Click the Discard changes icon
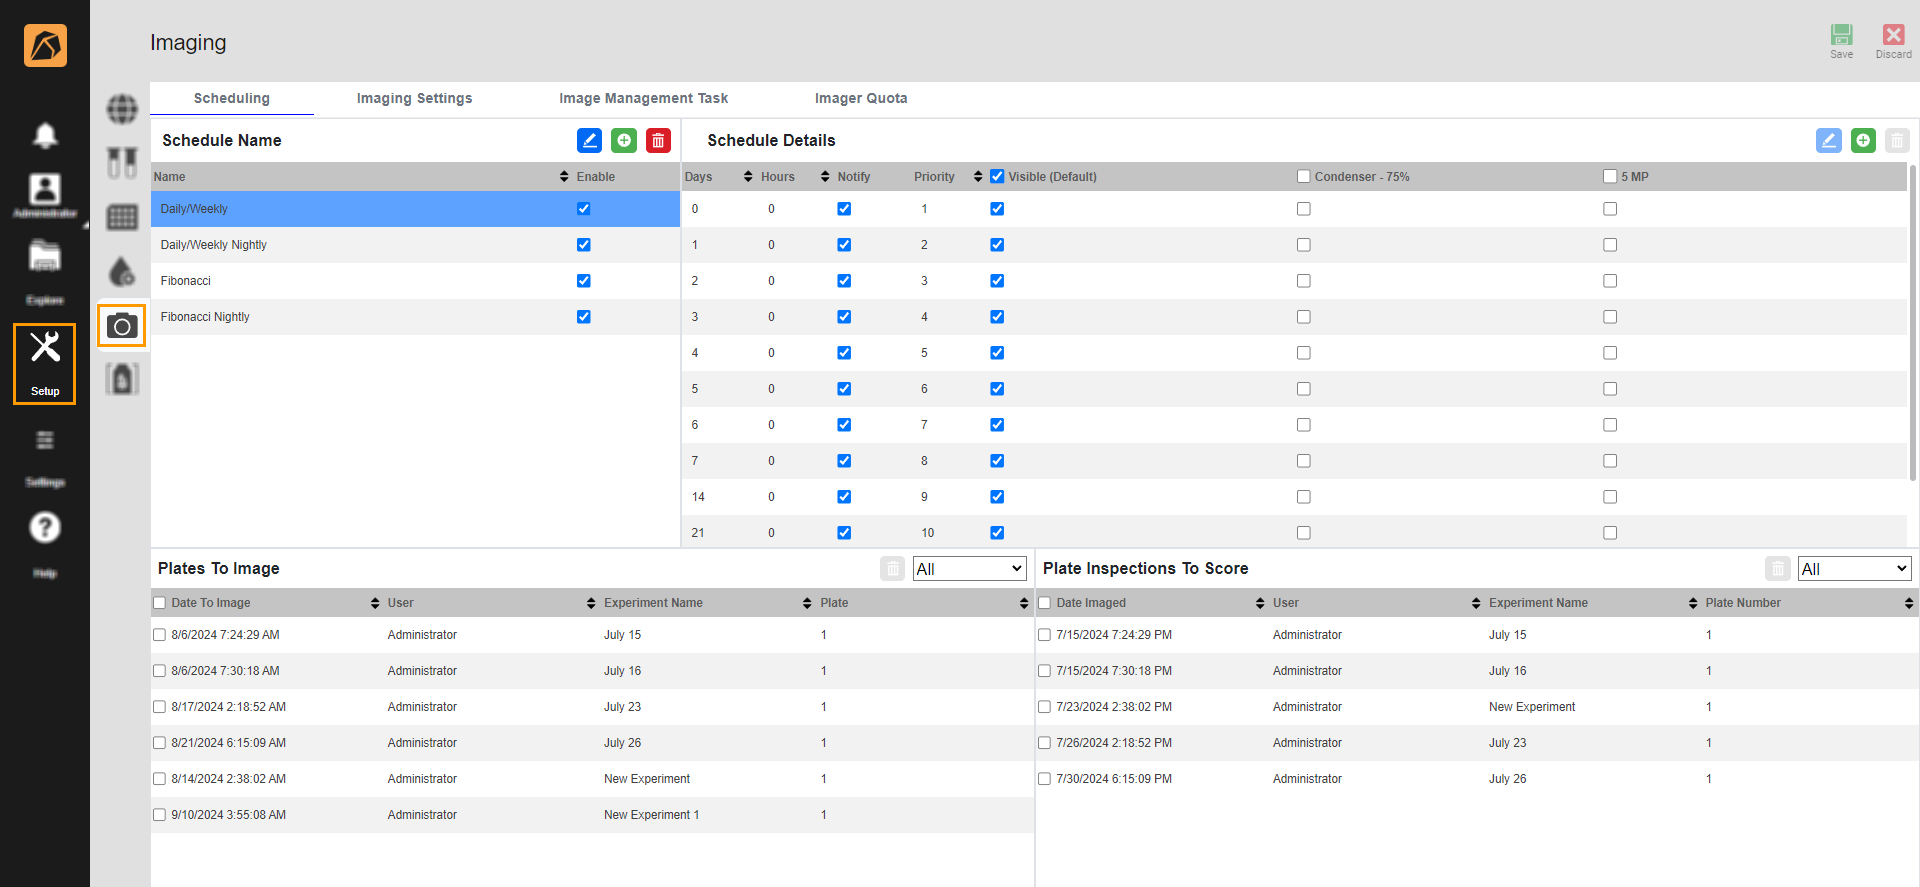This screenshot has height=887, width=1920. 1893,36
